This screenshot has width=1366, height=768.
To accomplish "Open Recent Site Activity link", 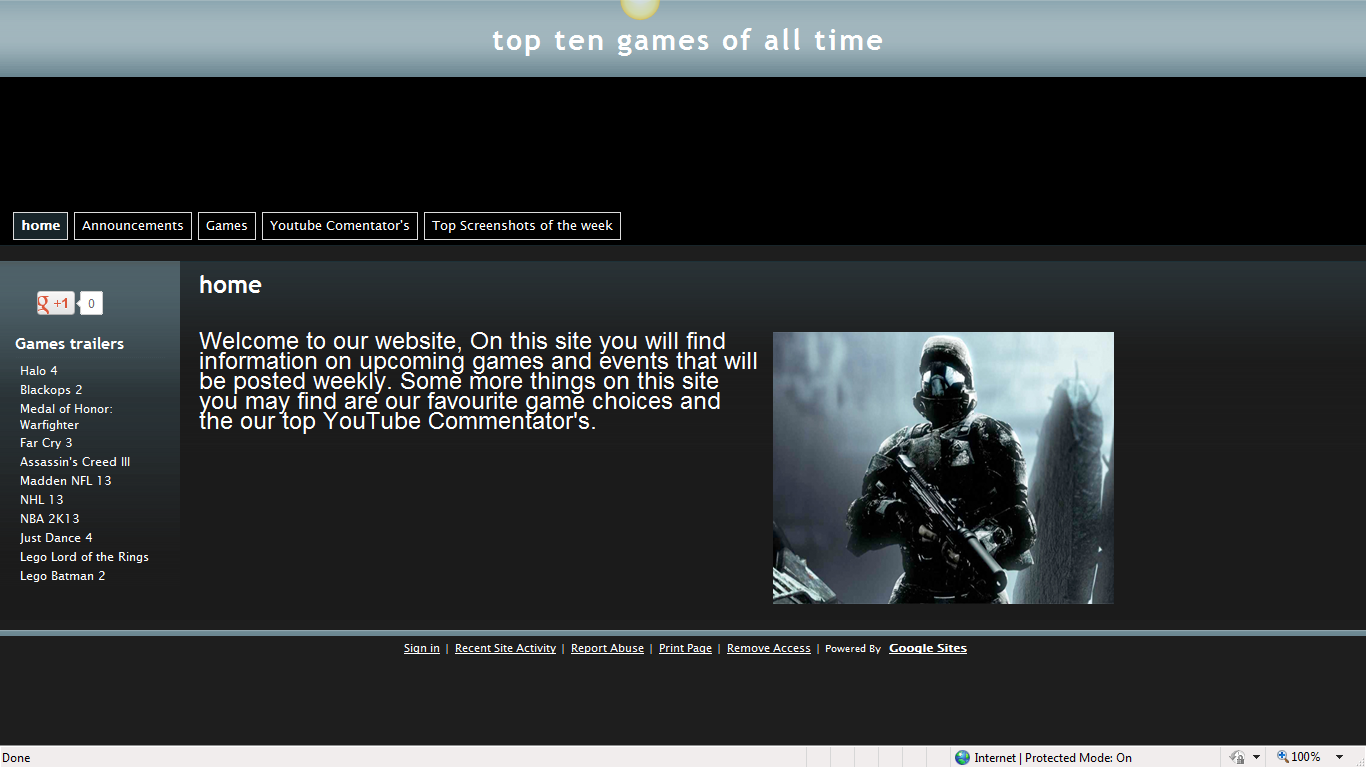I will [505, 649].
